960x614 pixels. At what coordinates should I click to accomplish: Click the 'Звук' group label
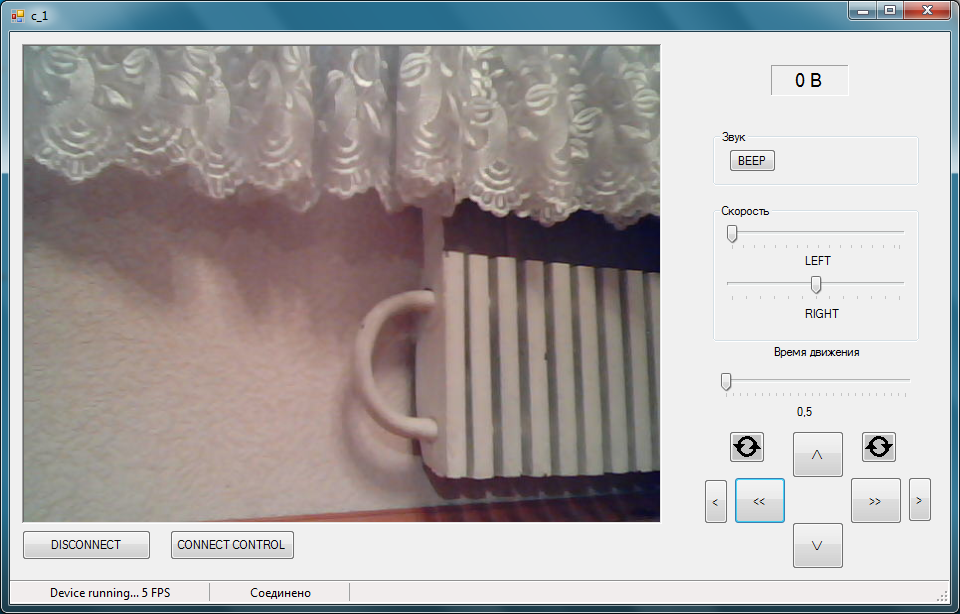(733, 138)
